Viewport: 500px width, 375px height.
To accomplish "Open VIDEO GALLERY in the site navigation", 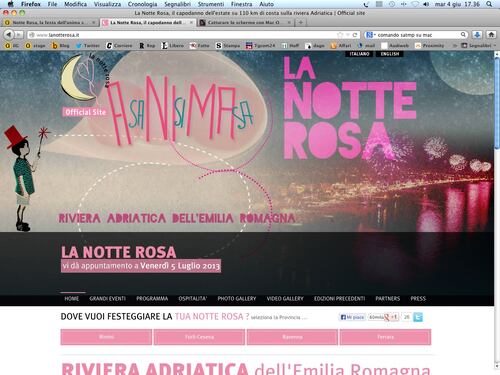I will (285, 299).
